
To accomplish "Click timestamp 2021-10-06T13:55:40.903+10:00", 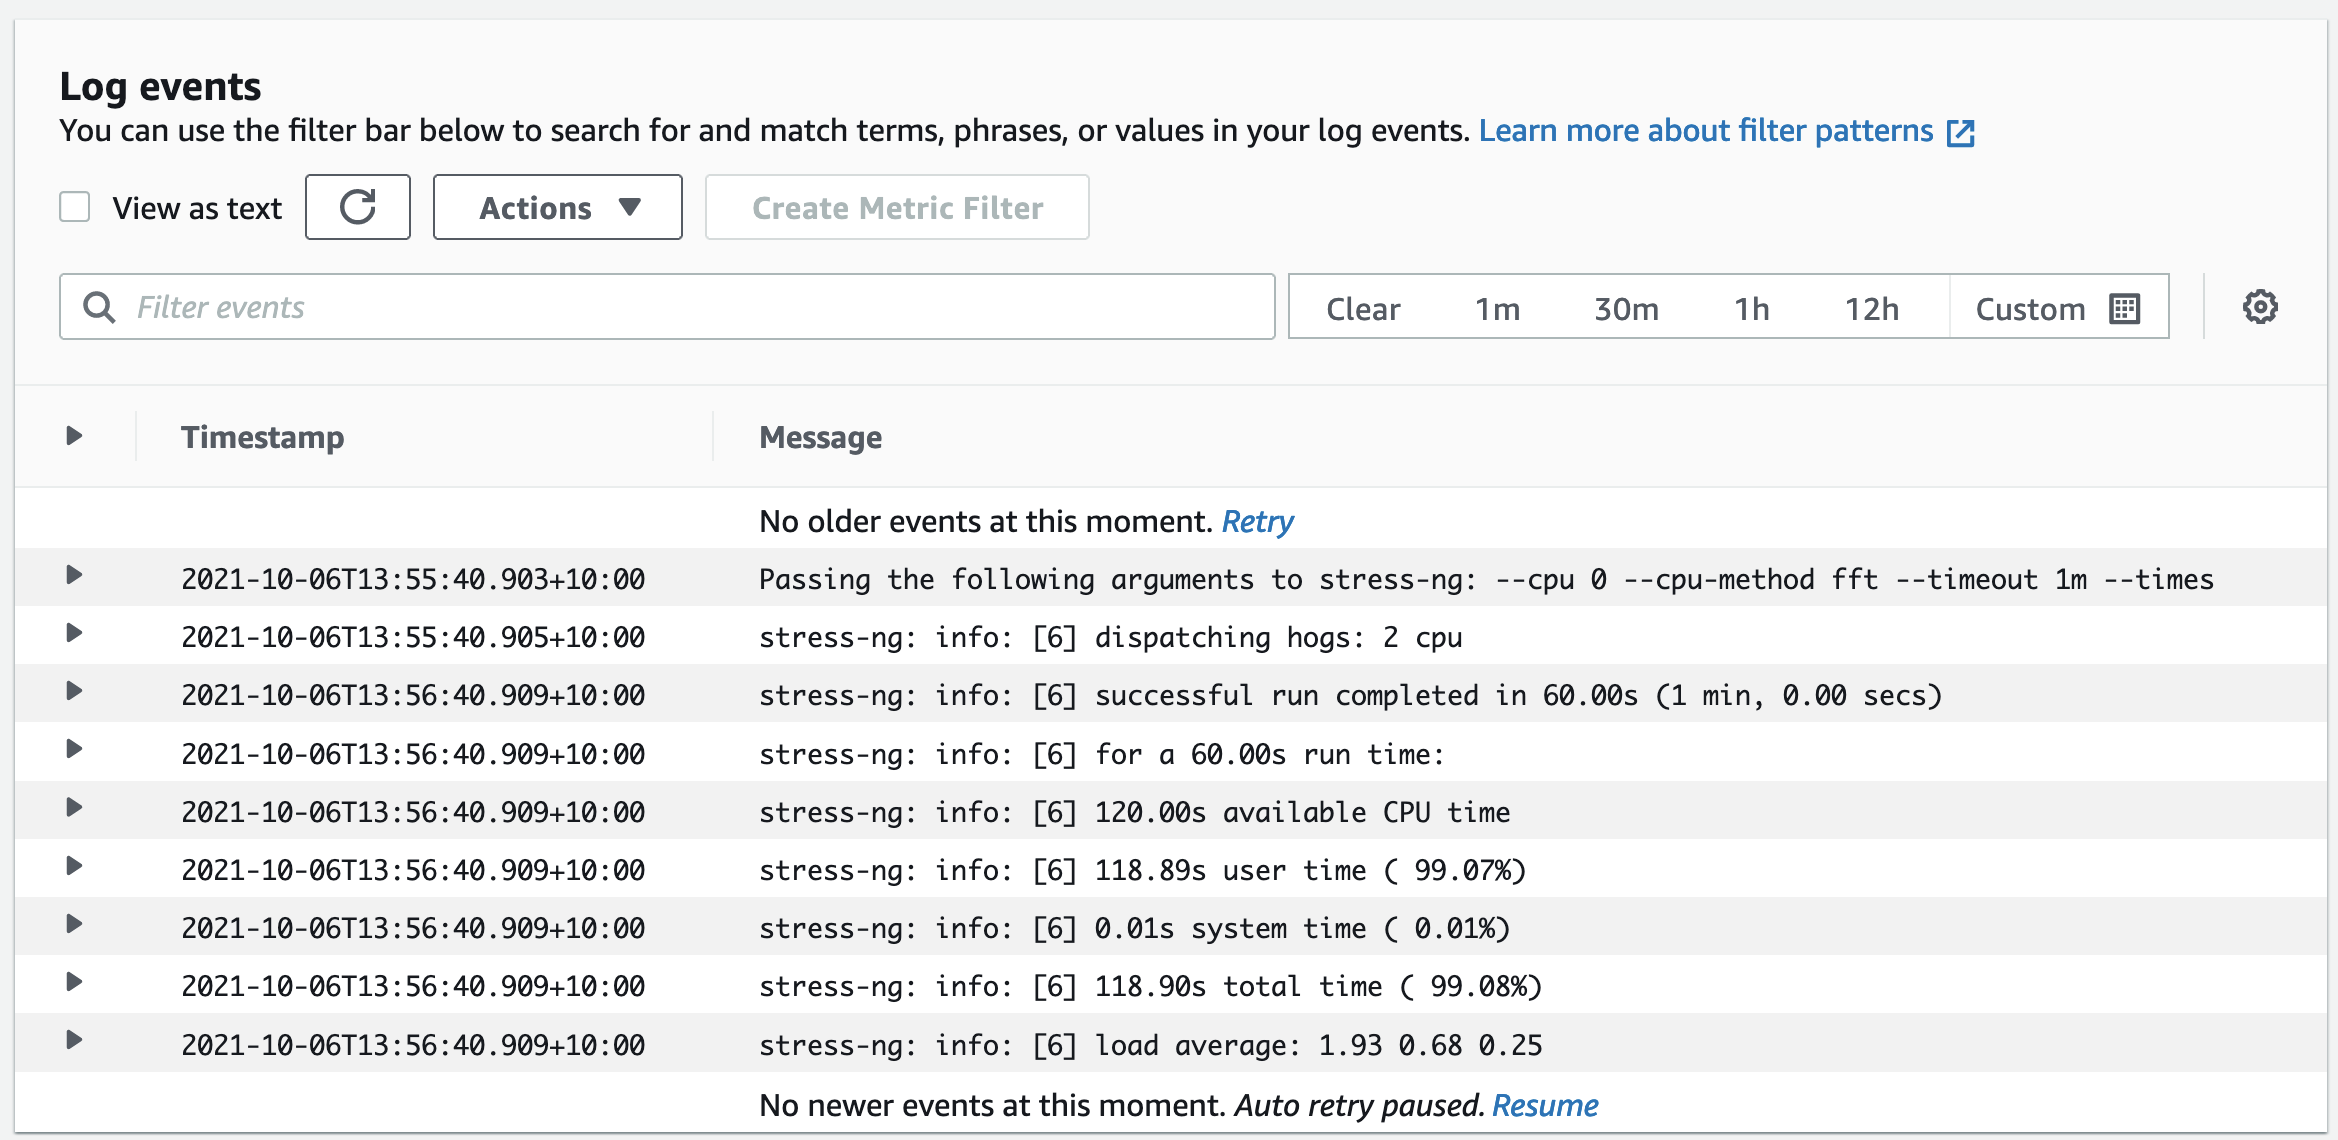I will [413, 579].
